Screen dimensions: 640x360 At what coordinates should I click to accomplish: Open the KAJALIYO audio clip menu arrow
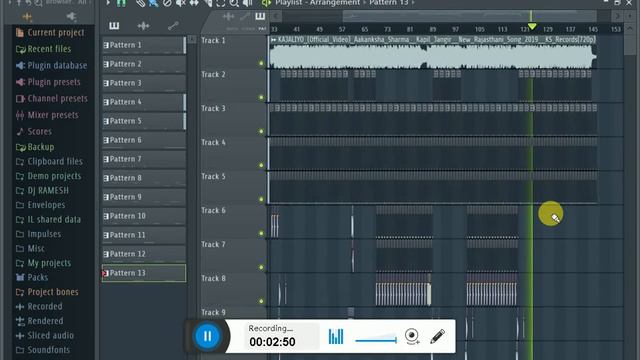click(273, 40)
